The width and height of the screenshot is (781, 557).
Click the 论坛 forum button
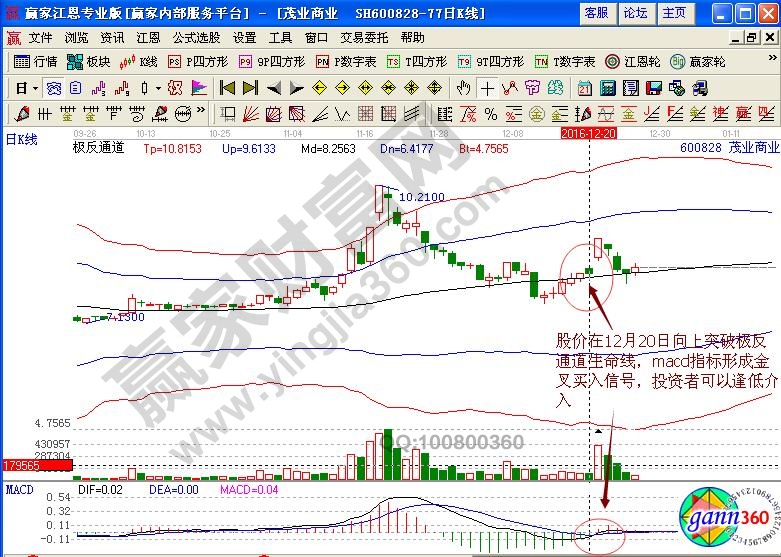[x=636, y=13]
